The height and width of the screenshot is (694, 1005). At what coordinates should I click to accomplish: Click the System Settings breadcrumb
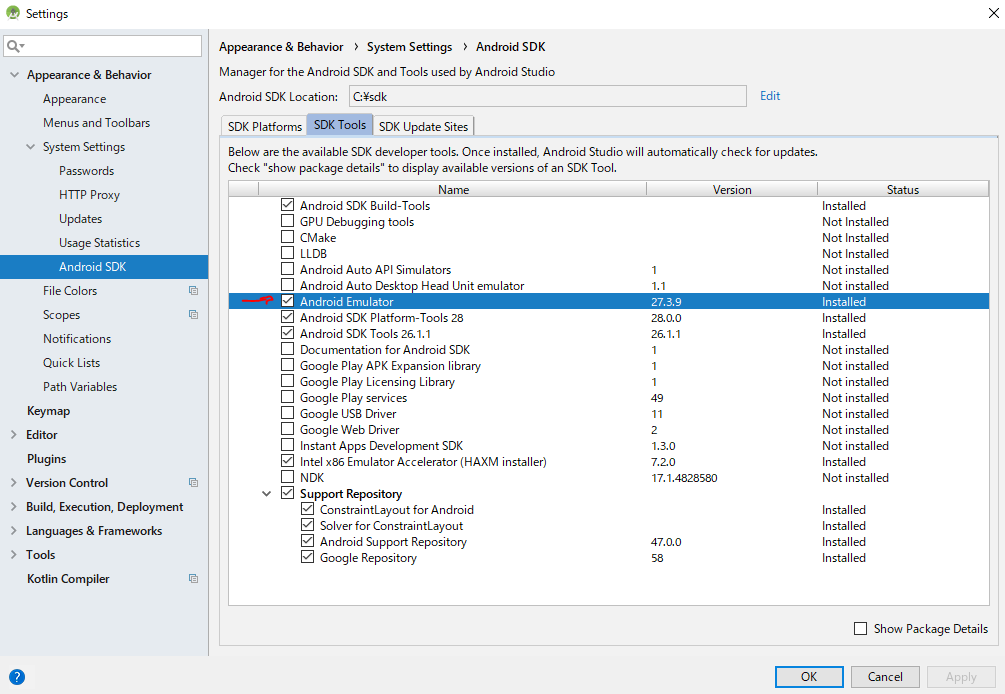click(x=409, y=47)
